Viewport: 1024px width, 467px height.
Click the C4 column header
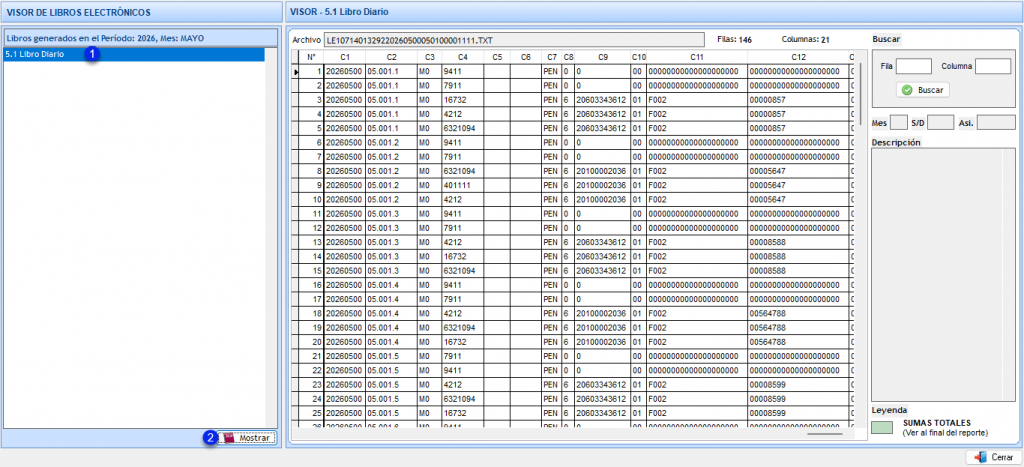[x=462, y=57]
